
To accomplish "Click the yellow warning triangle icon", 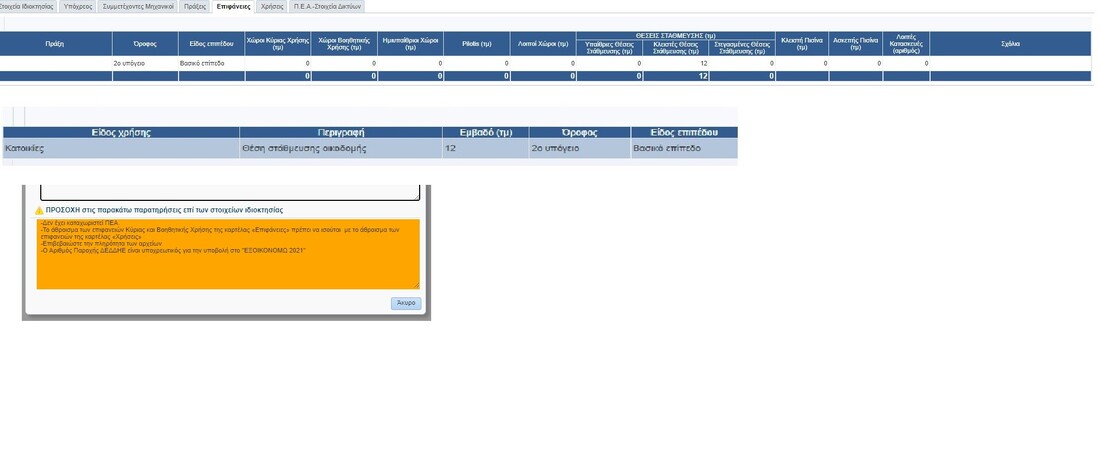I will pyautogui.click(x=40, y=211).
